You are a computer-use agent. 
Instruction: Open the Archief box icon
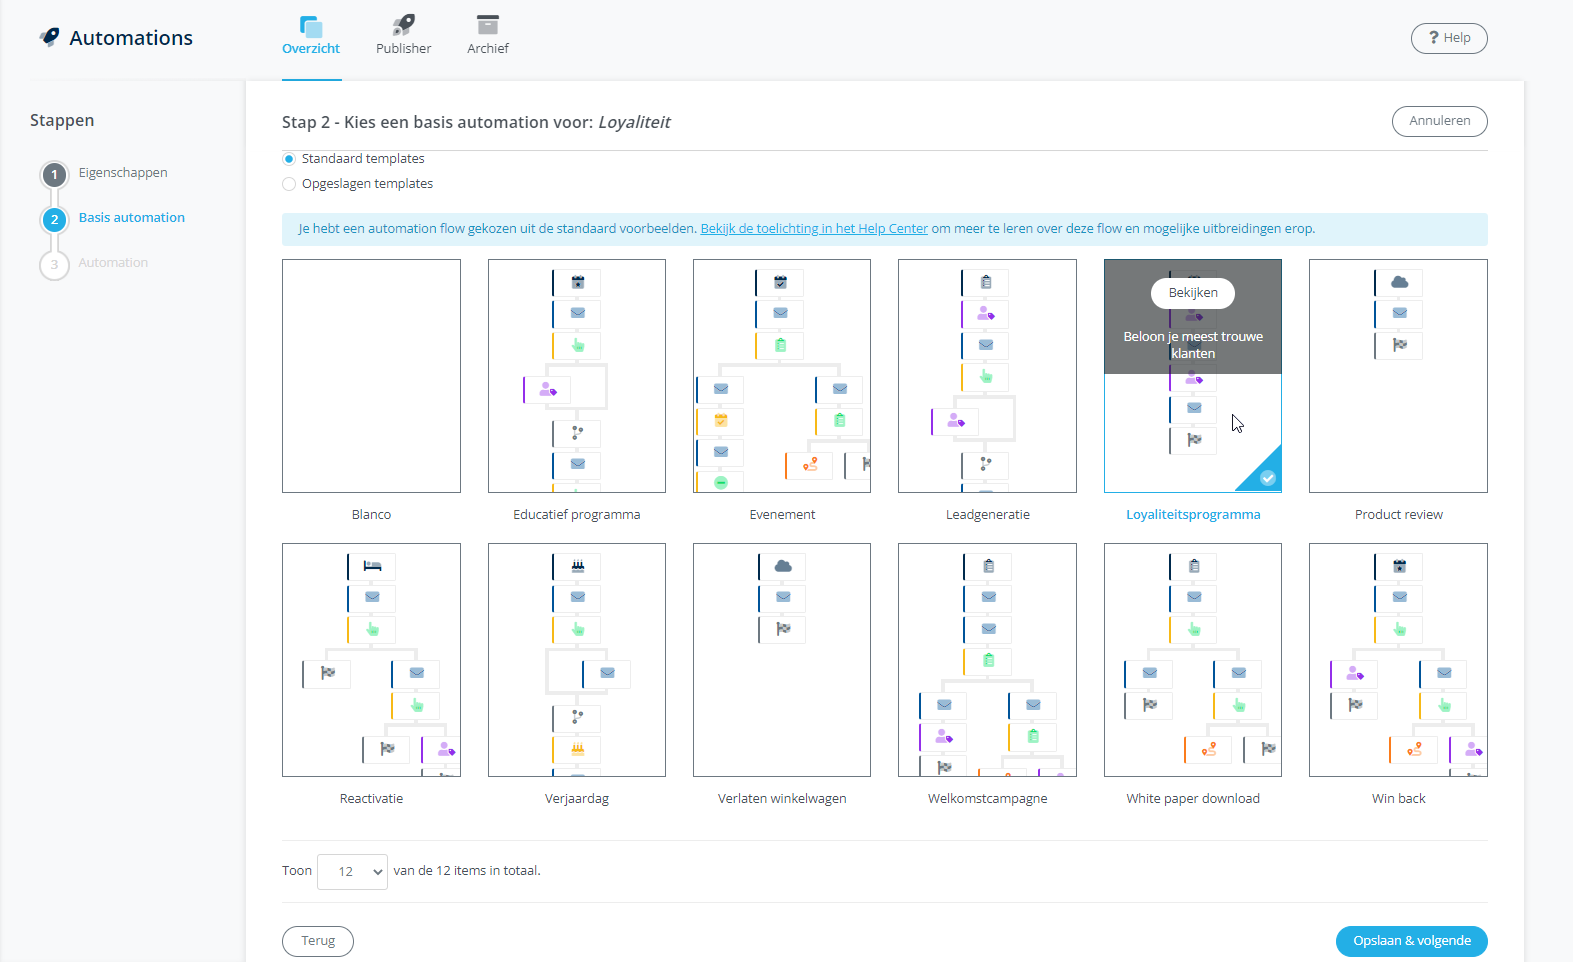tap(487, 25)
